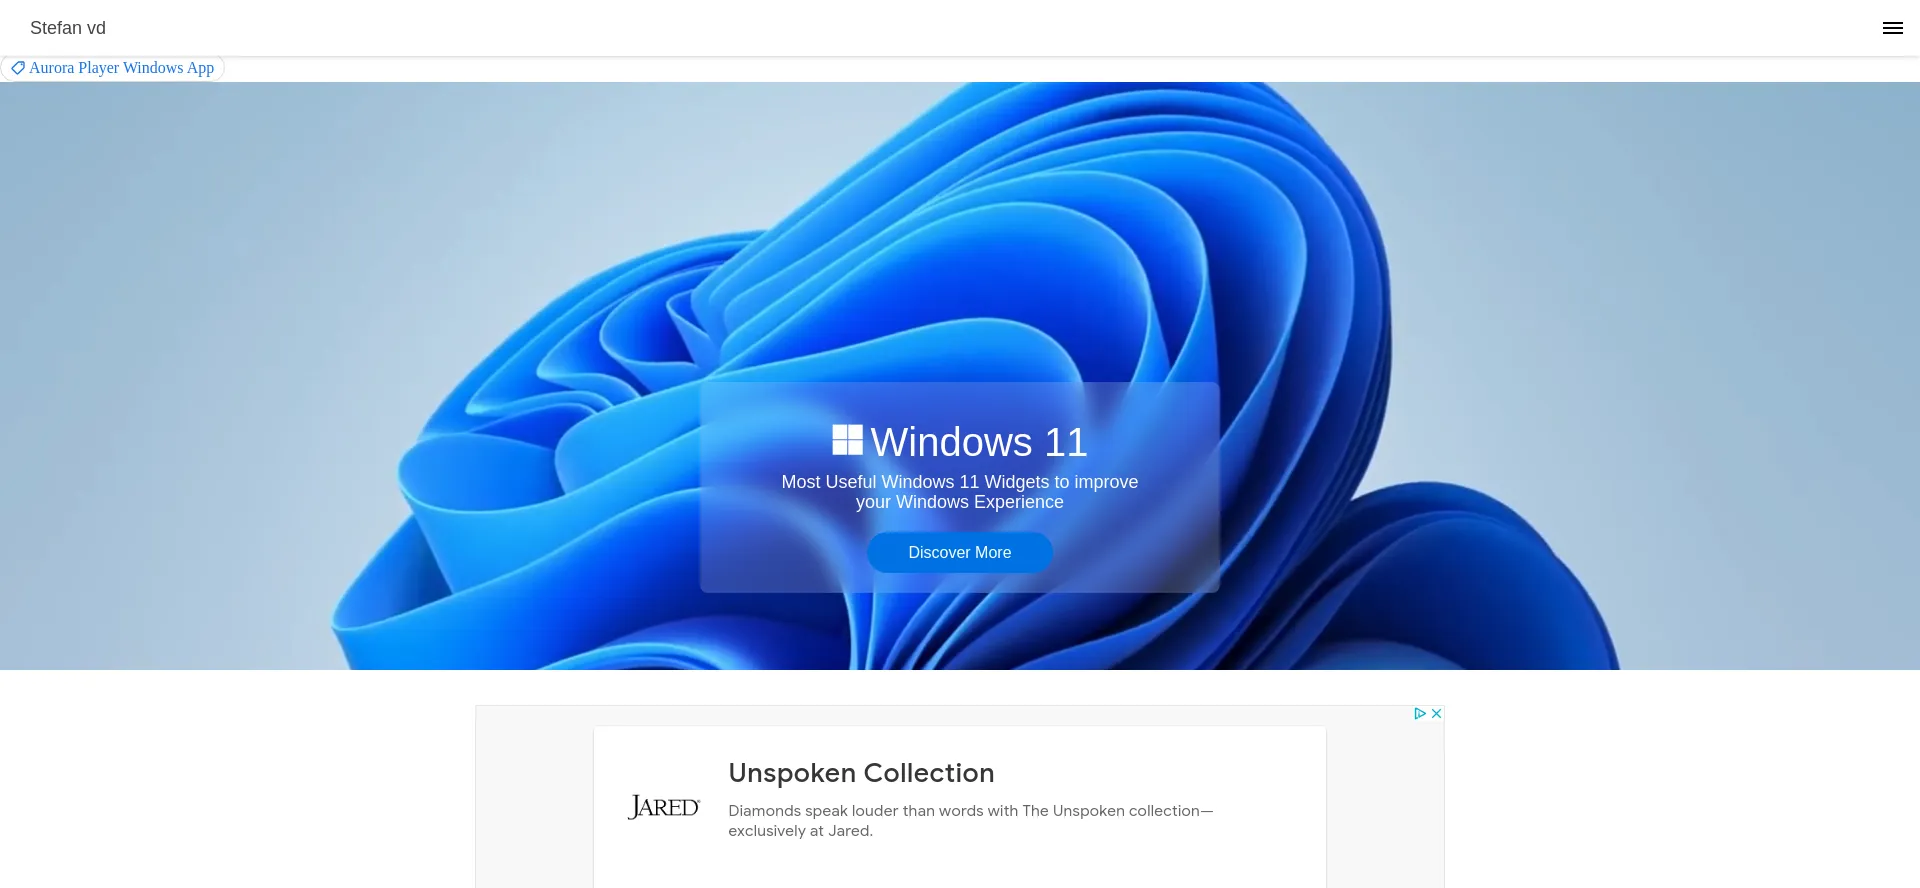This screenshot has width=1920, height=888.
Task: Click the Most Useful Windows 11 Widgets text
Action: [959, 492]
